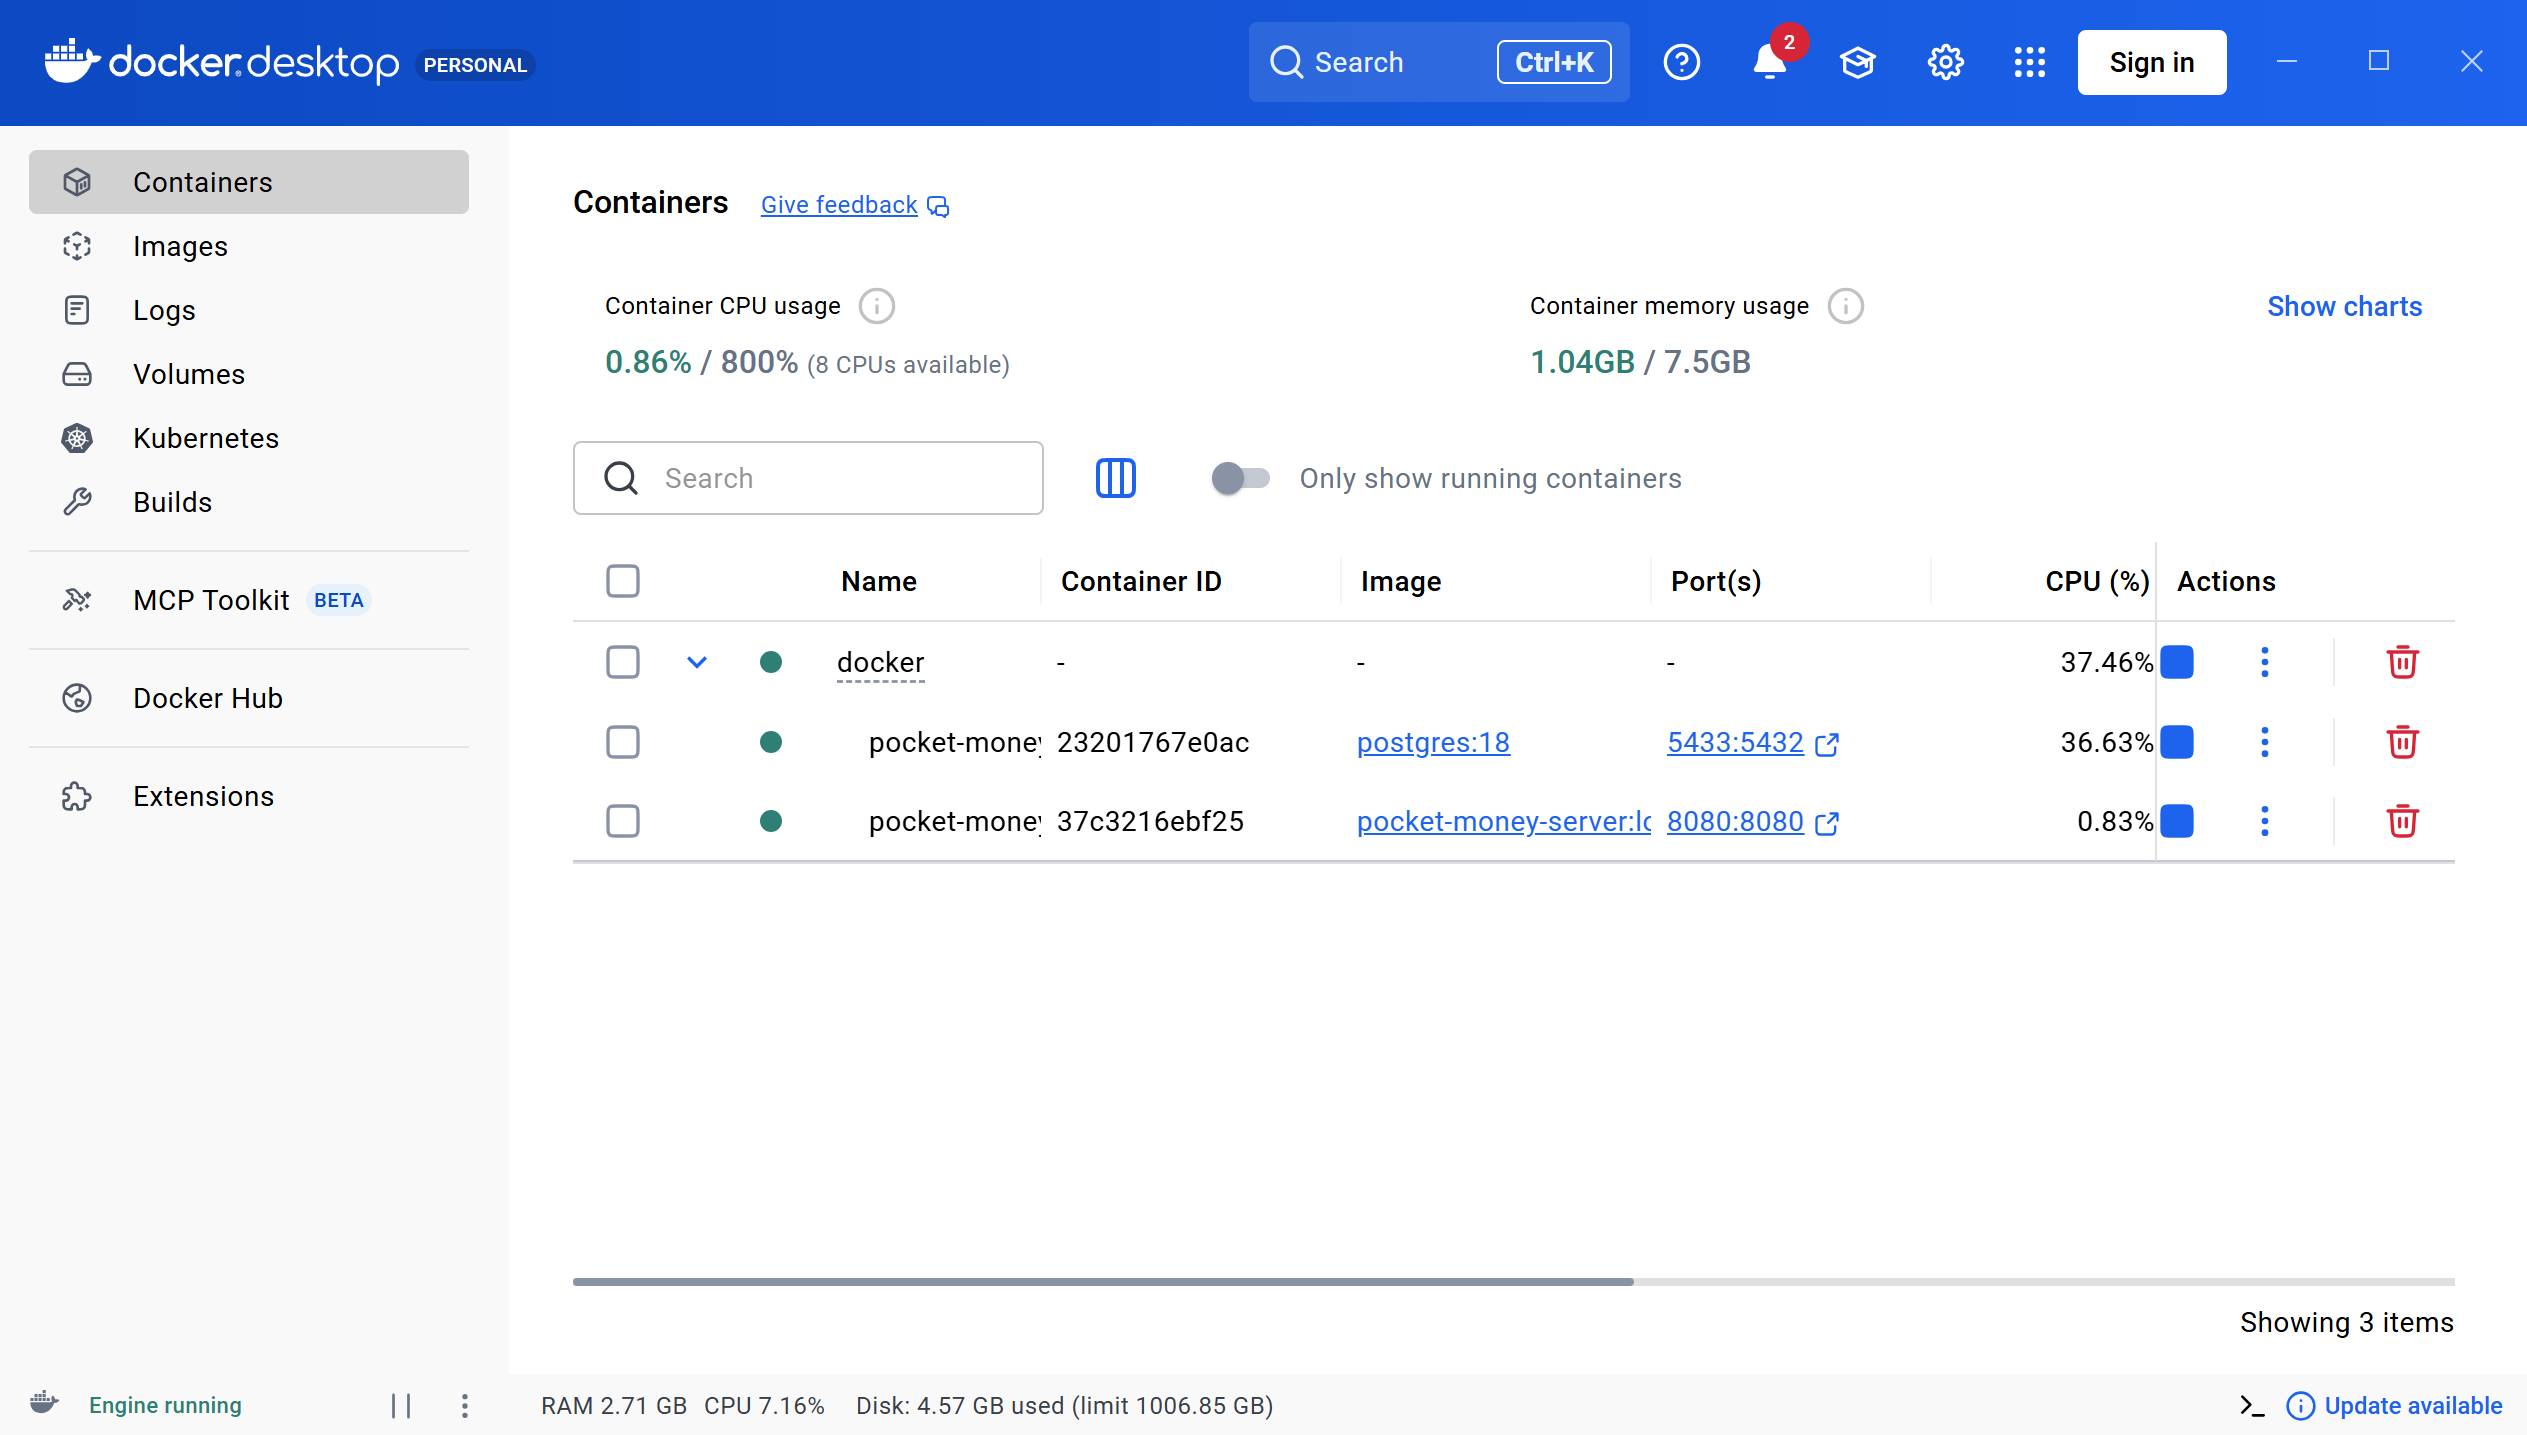2527x1435 pixels.
Task: Click the memory usage info icon
Action: pyautogui.click(x=1846, y=306)
